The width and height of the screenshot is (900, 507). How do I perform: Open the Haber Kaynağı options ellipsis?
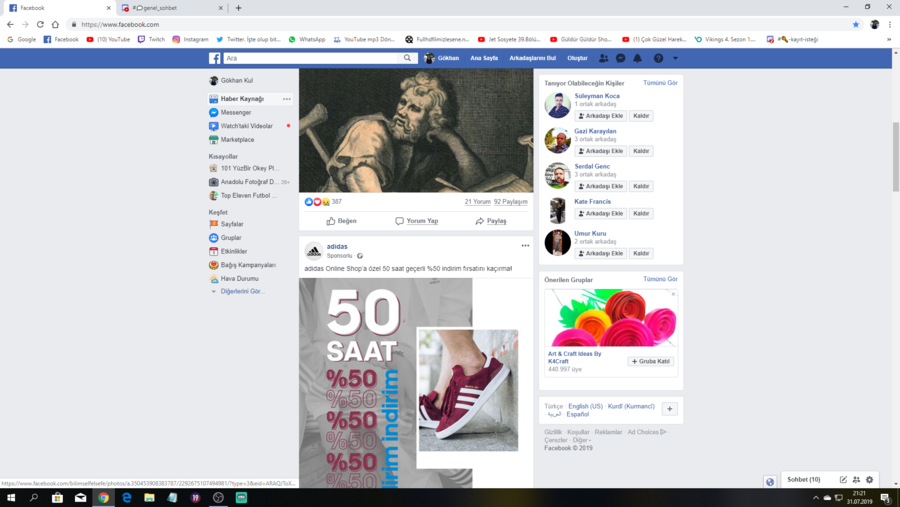tap(286, 99)
